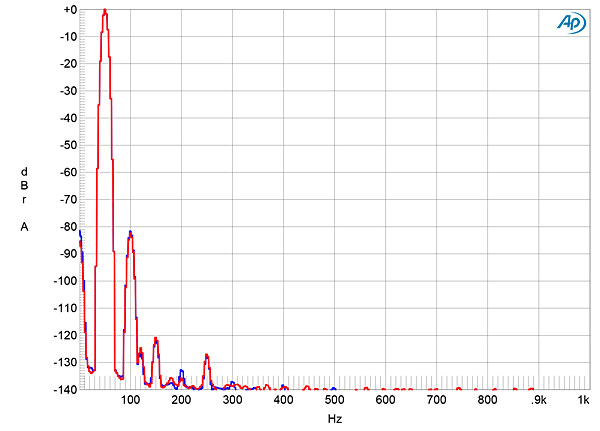Image resolution: width=600 pixels, height=431 pixels.
Task: Click the Hz axis title
Action: coord(335,419)
